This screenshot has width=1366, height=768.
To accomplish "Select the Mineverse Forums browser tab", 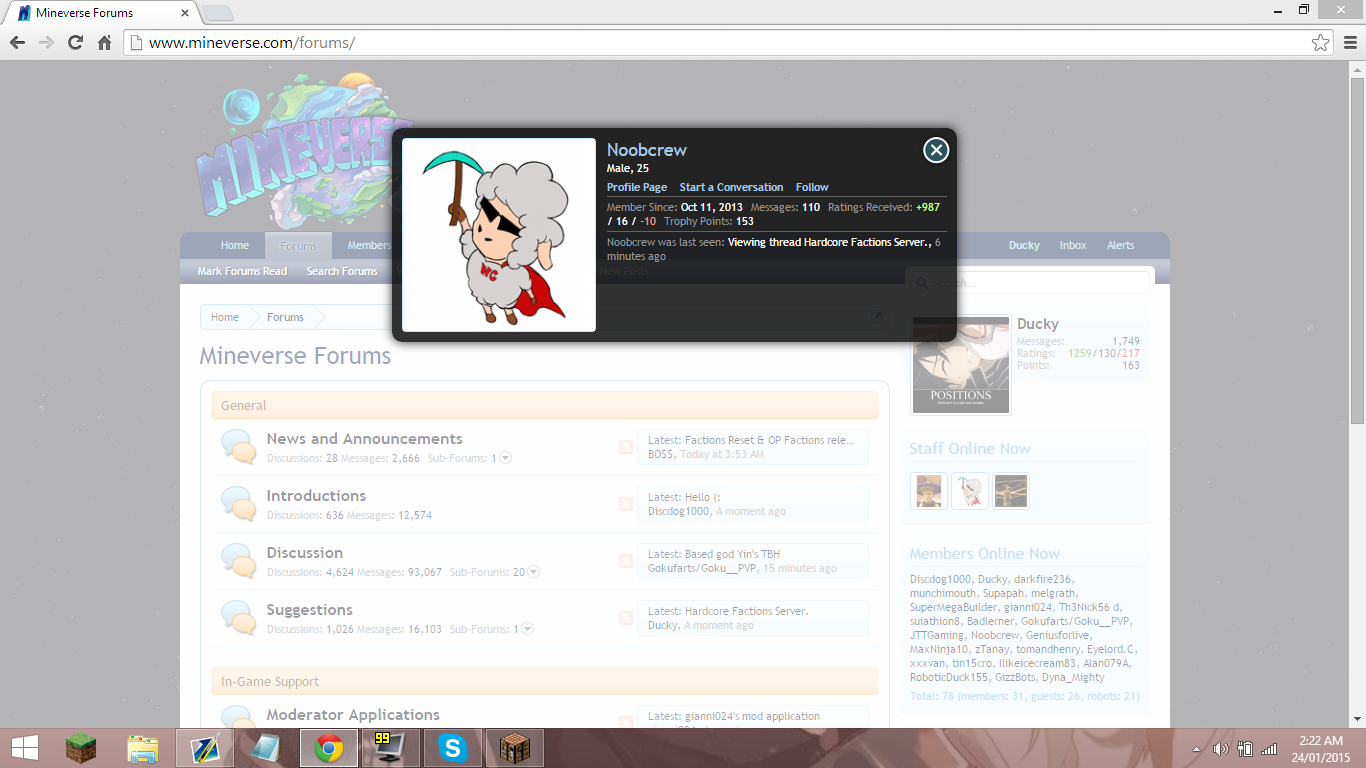I will (100, 13).
